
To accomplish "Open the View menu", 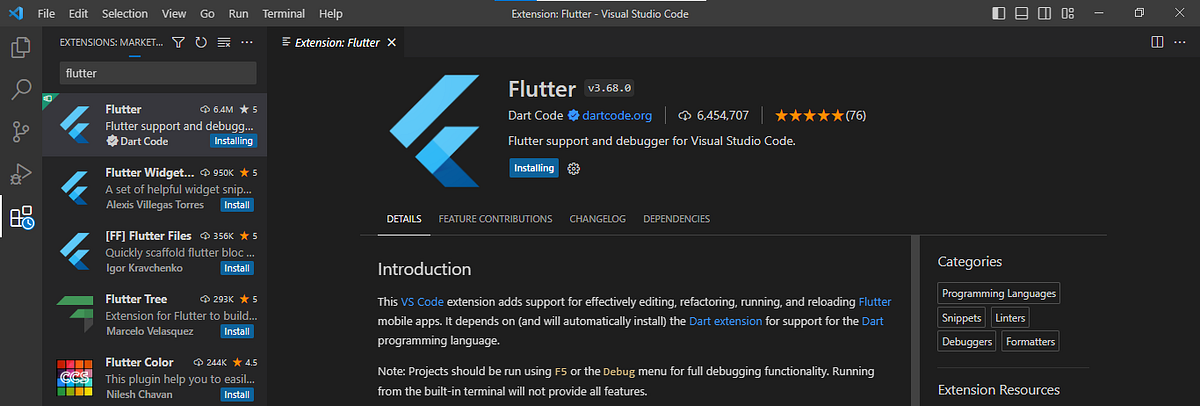I will (x=174, y=14).
